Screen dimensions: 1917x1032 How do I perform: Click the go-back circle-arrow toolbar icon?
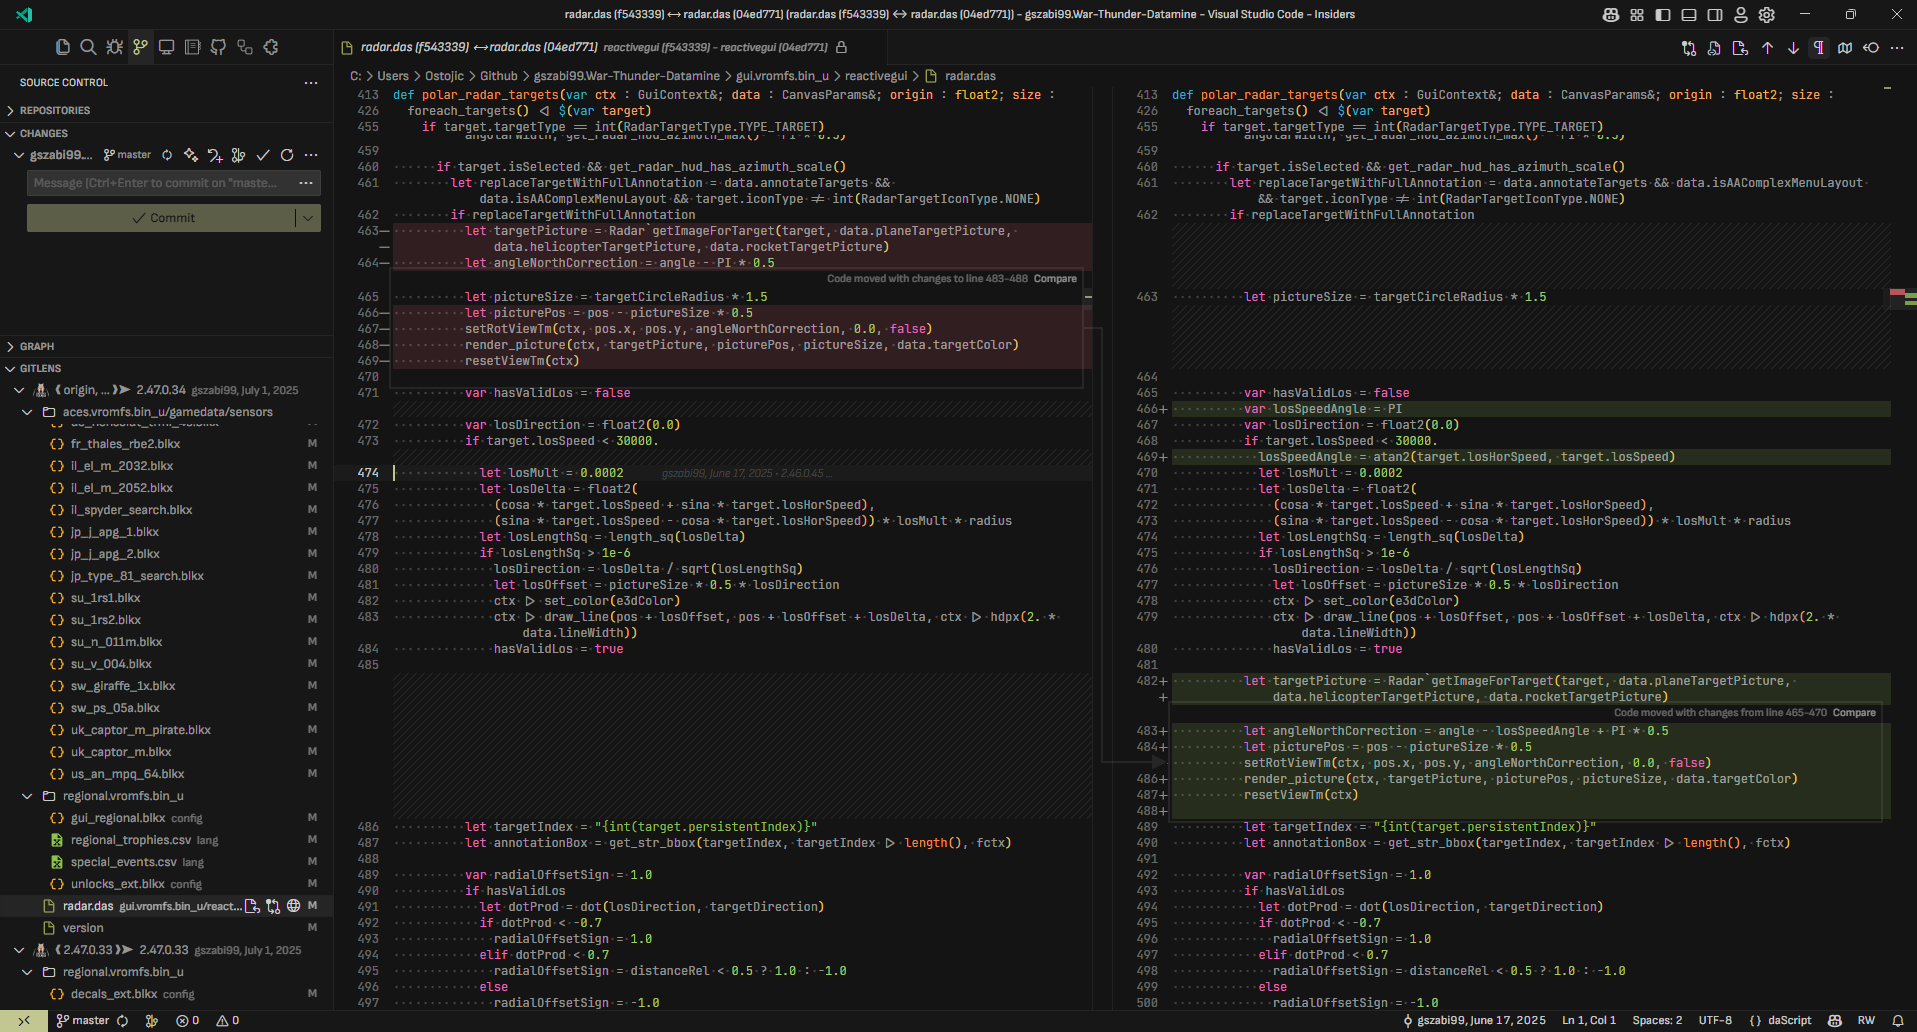[x=1871, y=48]
